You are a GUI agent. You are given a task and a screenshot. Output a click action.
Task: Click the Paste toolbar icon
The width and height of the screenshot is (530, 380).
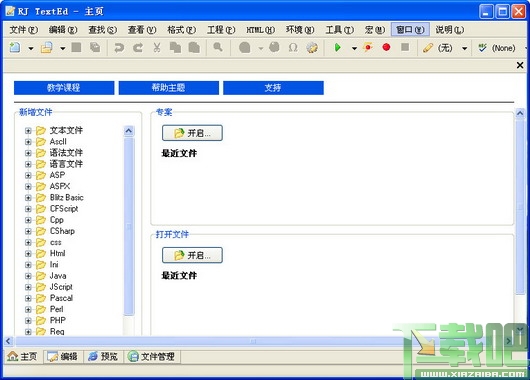(x=194, y=48)
